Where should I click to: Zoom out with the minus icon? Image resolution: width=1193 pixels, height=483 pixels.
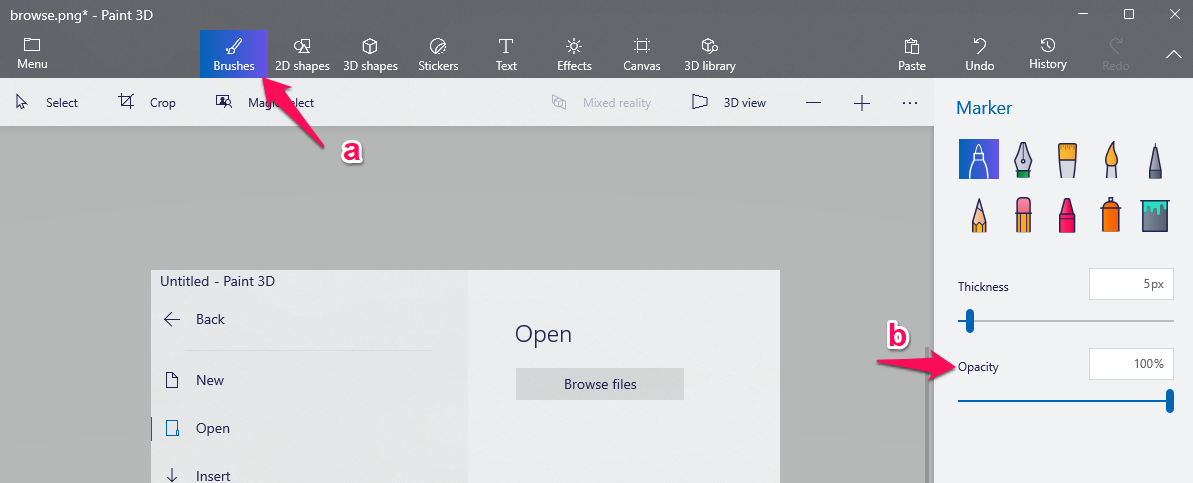(x=813, y=103)
